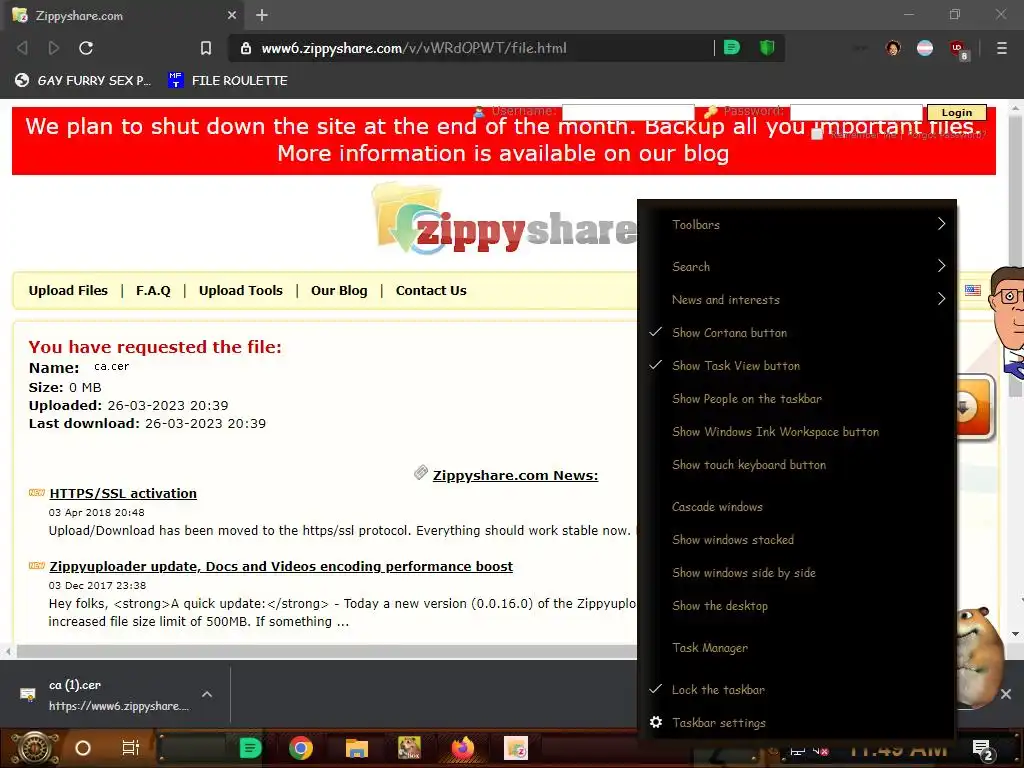Launch Firefox from the taskbar
This screenshot has height=768, width=1024.
point(462,748)
